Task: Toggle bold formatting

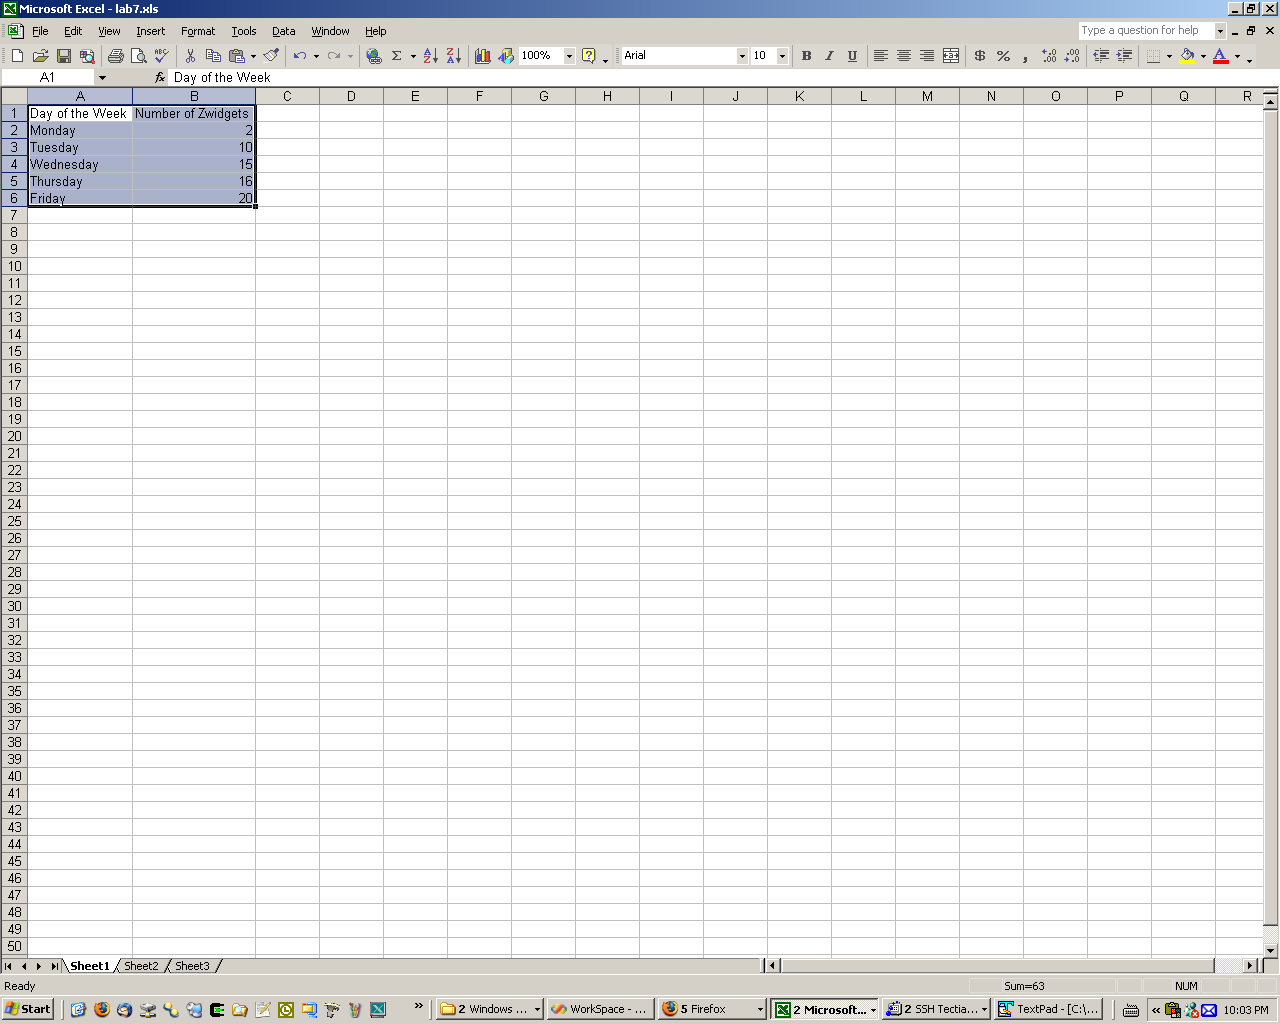Action: click(x=806, y=56)
